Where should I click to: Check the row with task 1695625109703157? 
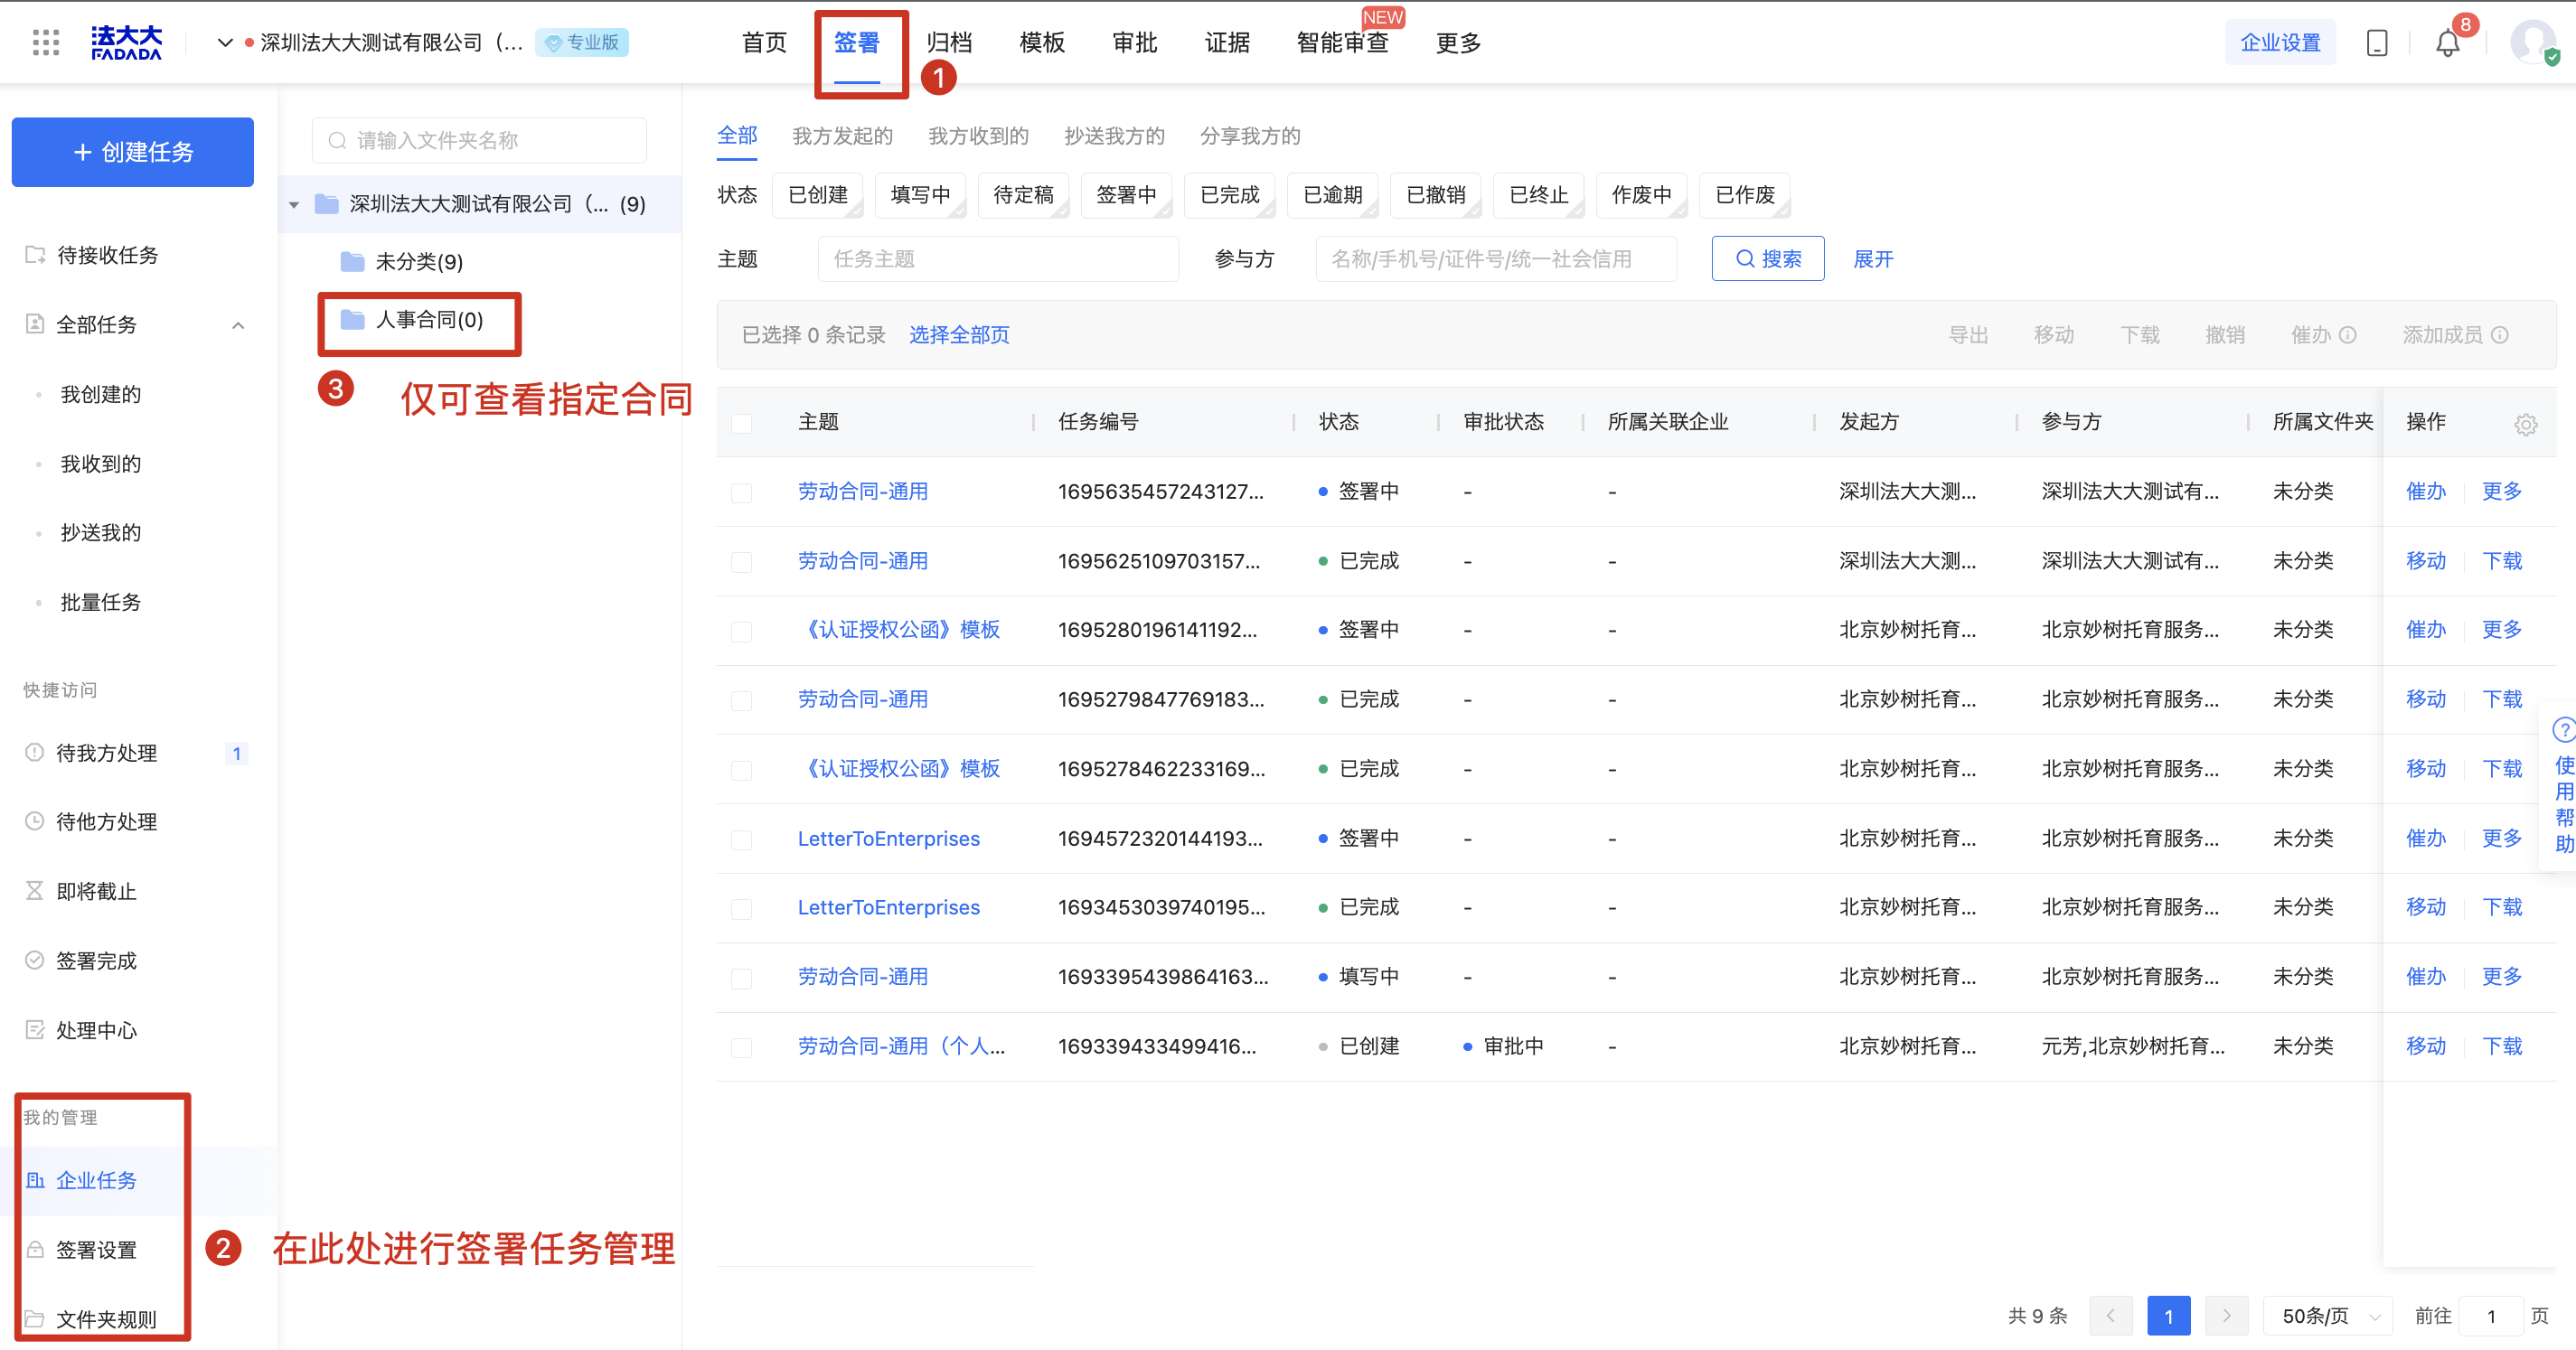click(x=741, y=562)
